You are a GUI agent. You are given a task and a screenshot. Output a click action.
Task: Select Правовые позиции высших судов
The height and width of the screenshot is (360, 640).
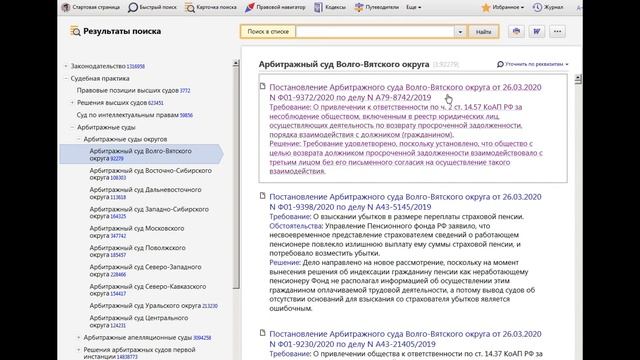coord(133,90)
